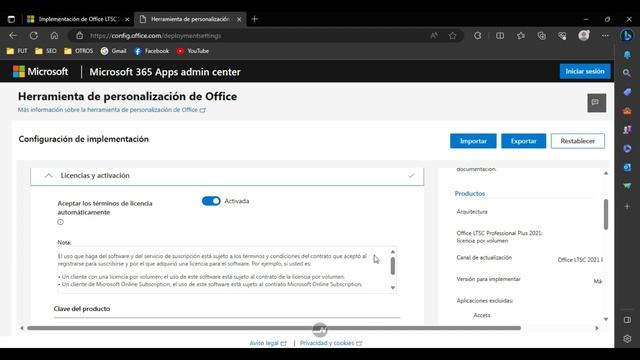Viewport: 640px width, 360px height.
Task: Click the Importar button
Action: 473,141
